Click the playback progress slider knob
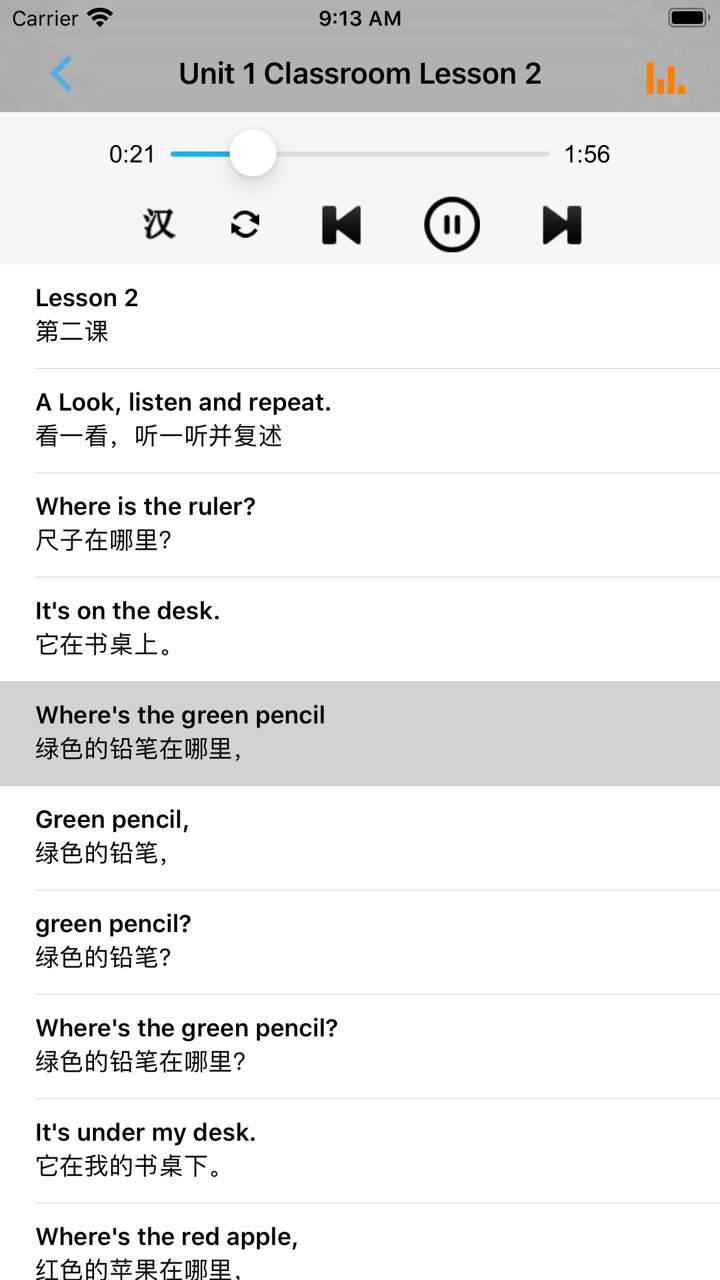 click(253, 153)
